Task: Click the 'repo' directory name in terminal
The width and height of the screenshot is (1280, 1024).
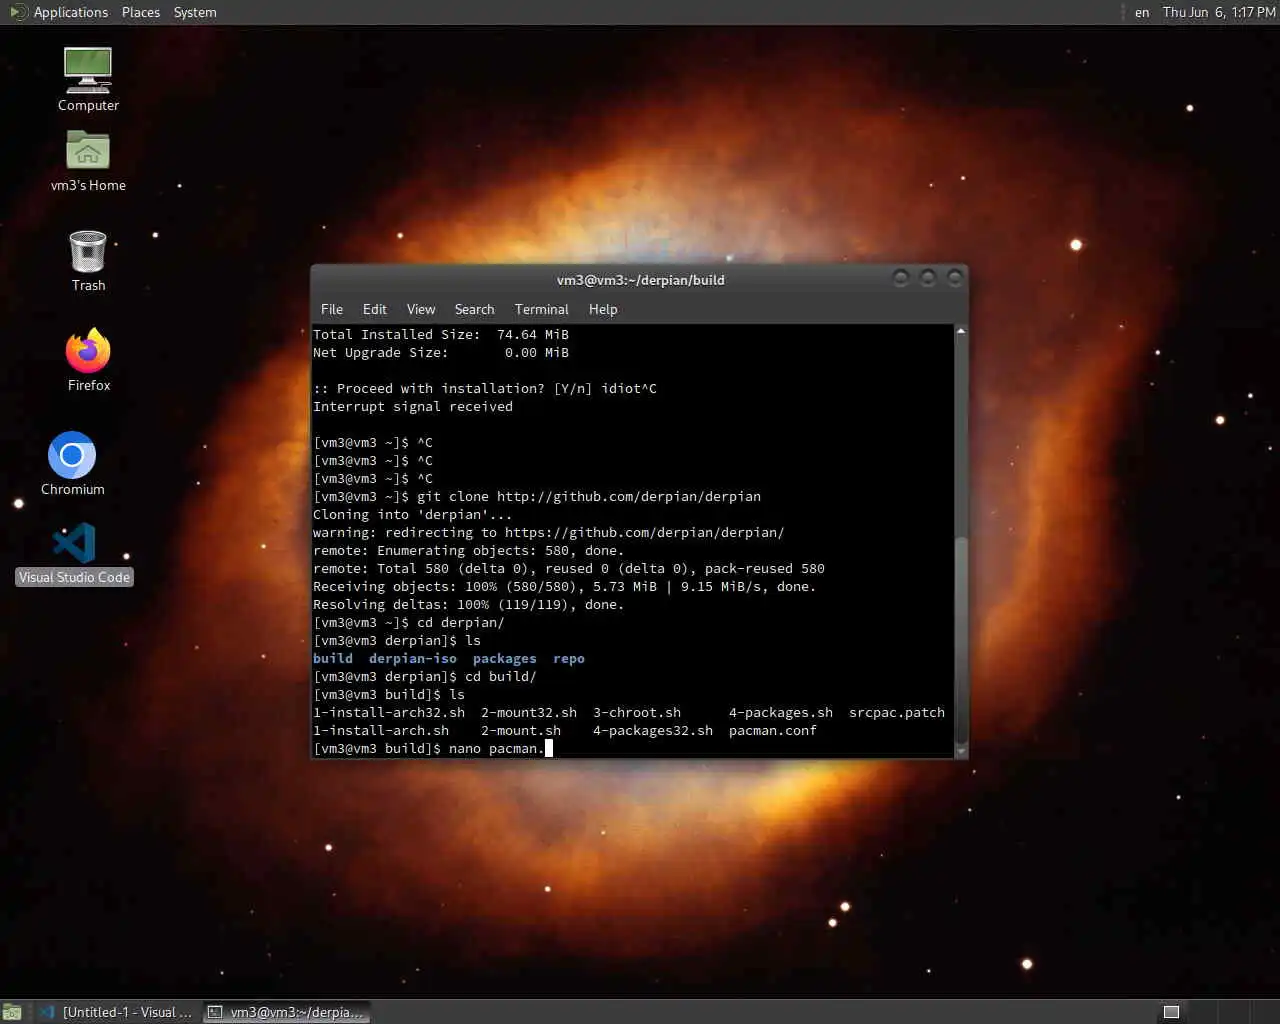Action: (x=569, y=659)
